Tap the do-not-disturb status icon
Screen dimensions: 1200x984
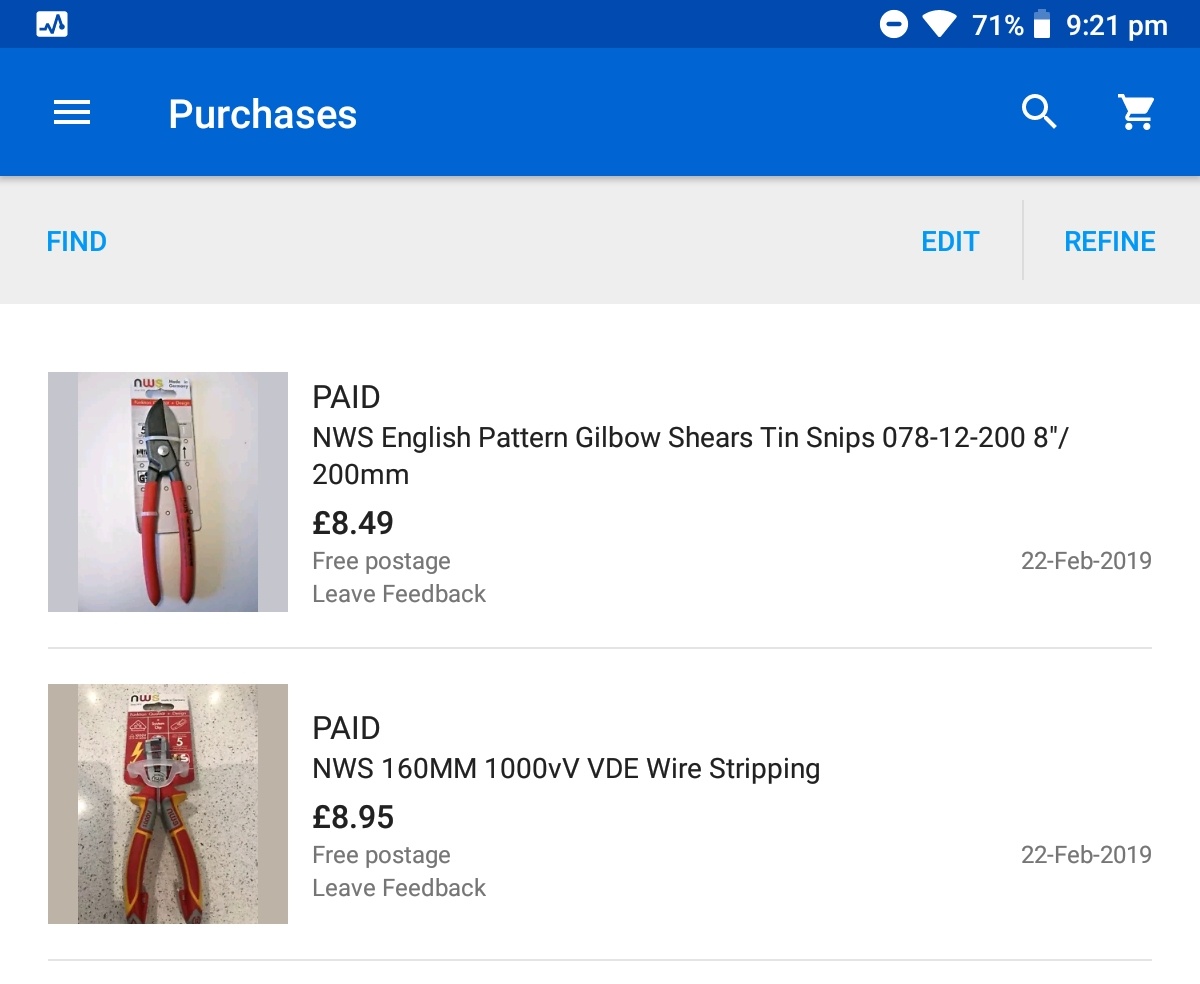point(894,25)
